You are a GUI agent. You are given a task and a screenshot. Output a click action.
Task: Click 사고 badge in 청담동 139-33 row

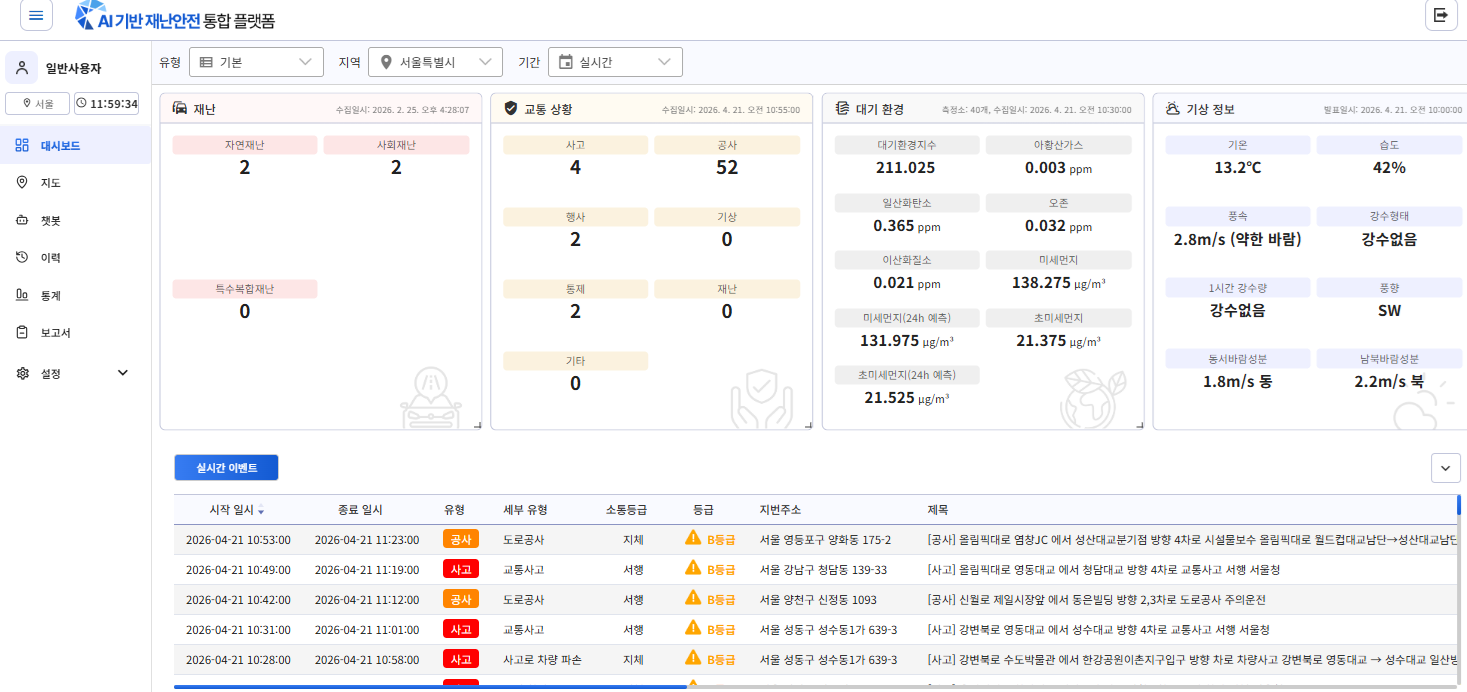click(461, 569)
